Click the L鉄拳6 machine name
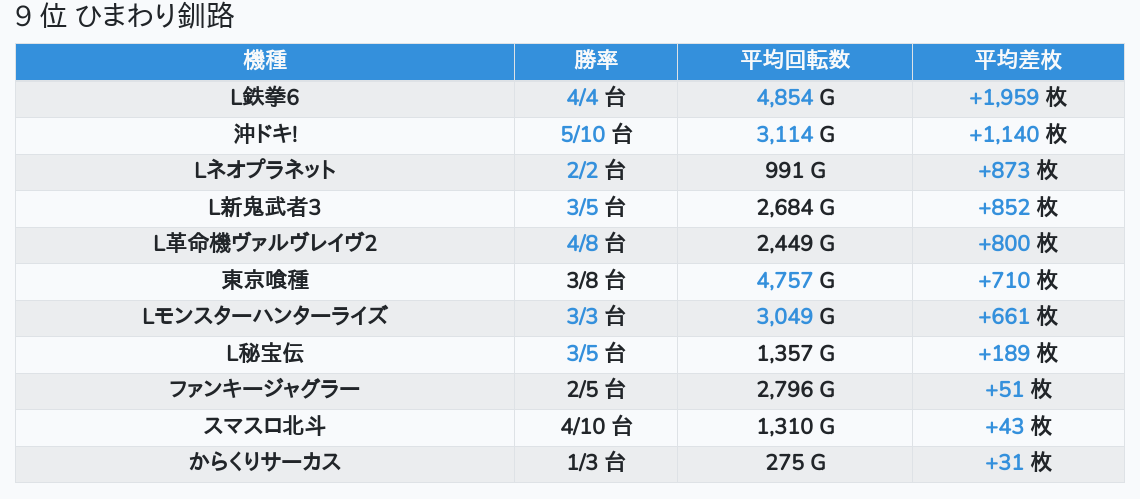1140x499 pixels. pyautogui.click(x=265, y=98)
